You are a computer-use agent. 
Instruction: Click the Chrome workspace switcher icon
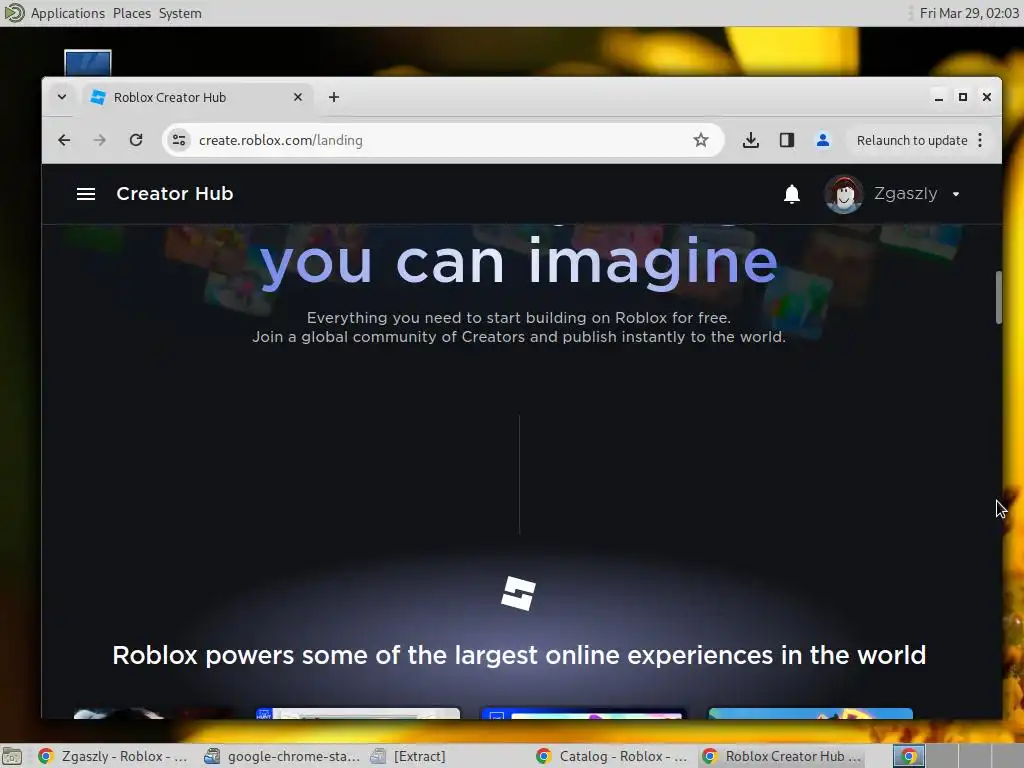pos(908,756)
